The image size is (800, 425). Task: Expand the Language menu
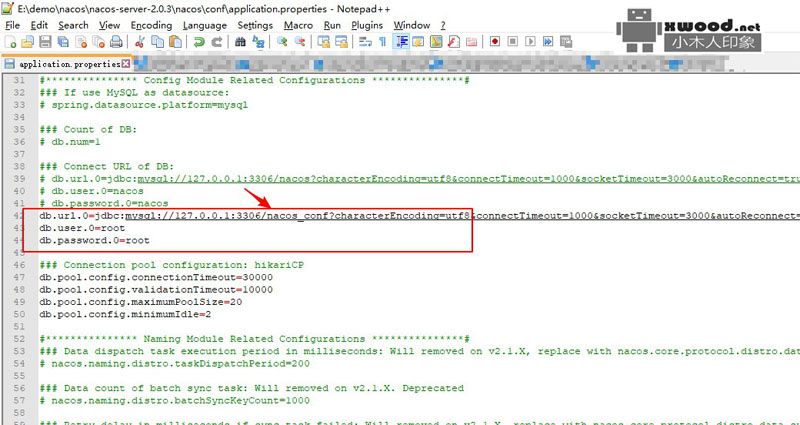pos(204,25)
